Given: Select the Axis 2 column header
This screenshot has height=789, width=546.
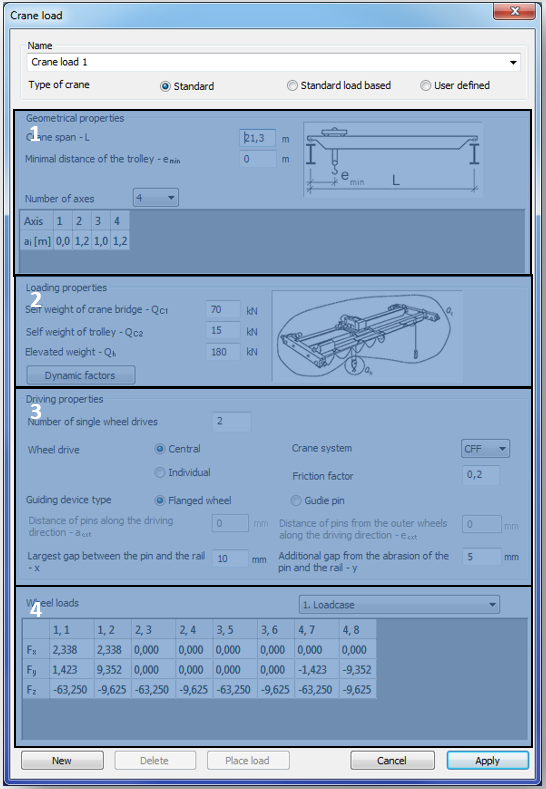Looking at the screenshot, I should pyautogui.click(x=82, y=221).
